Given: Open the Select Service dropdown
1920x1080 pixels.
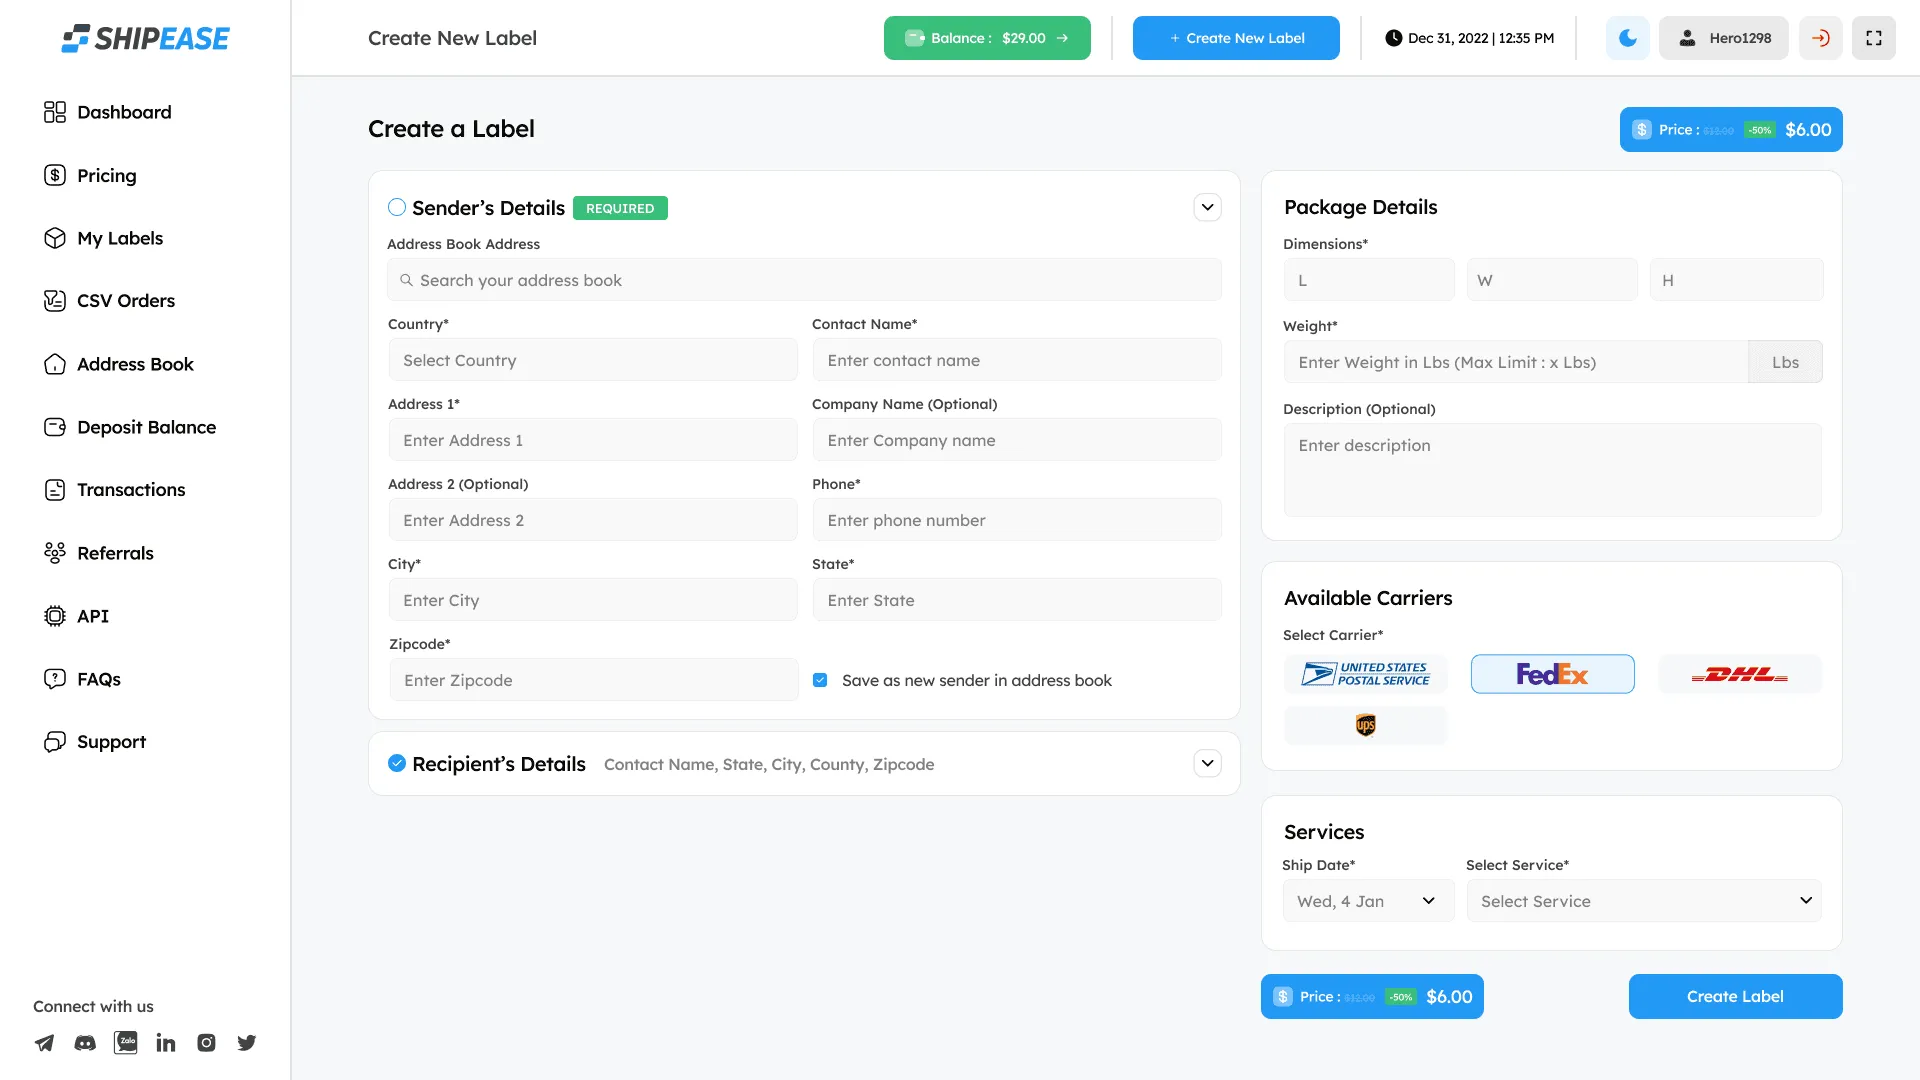Looking at the screenshot, I should point(1643,901).
